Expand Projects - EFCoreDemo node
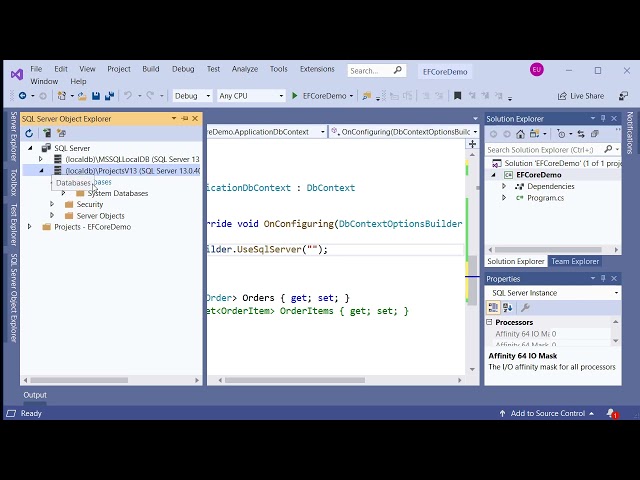 point(29,226)
